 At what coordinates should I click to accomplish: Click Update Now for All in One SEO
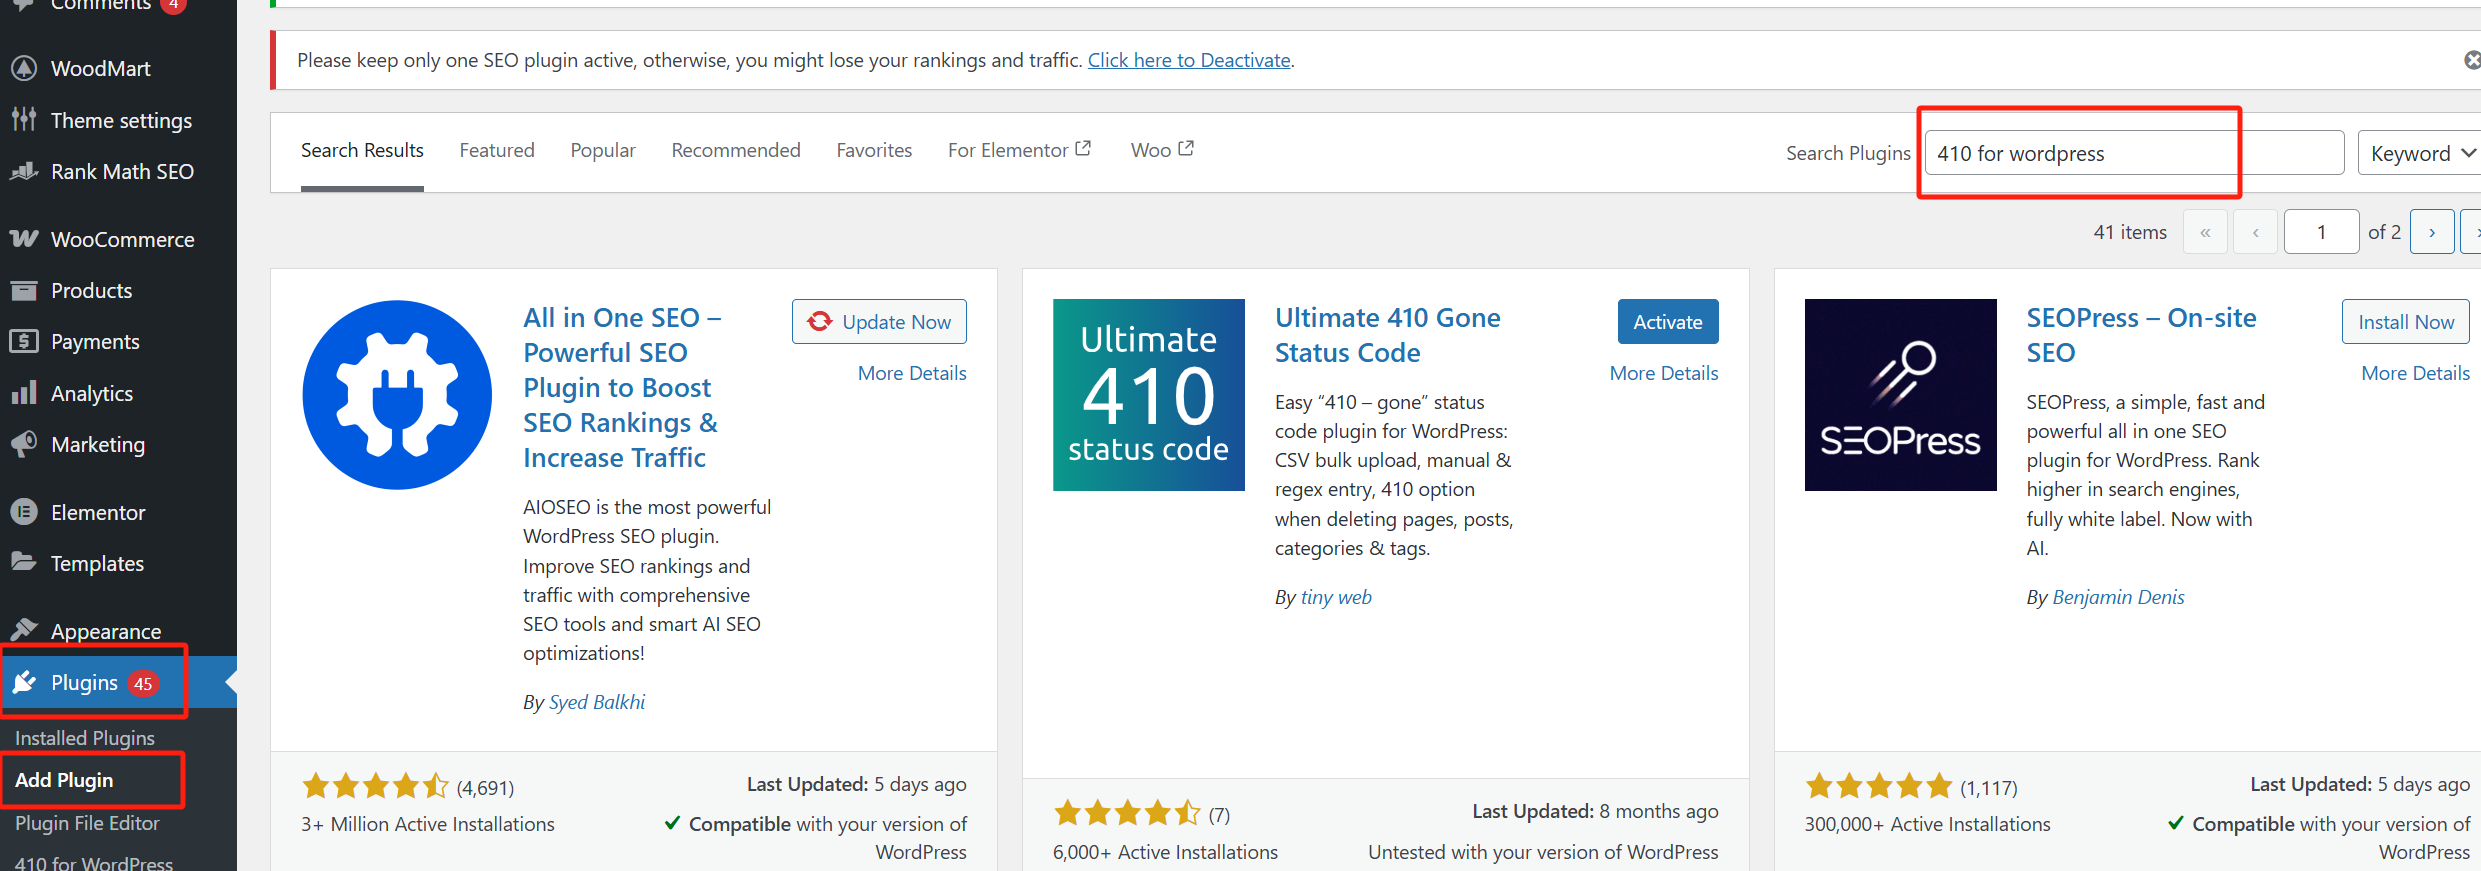[879, 322]
